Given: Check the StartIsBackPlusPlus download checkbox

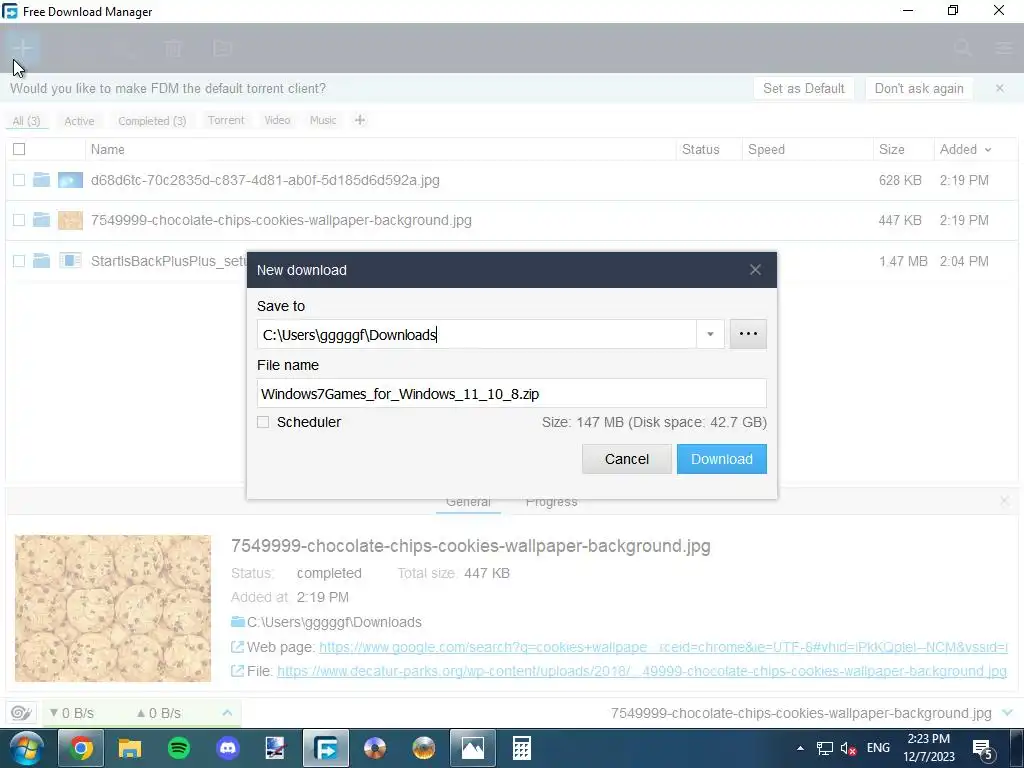Looking at the screenshot, I should point(19,261).
